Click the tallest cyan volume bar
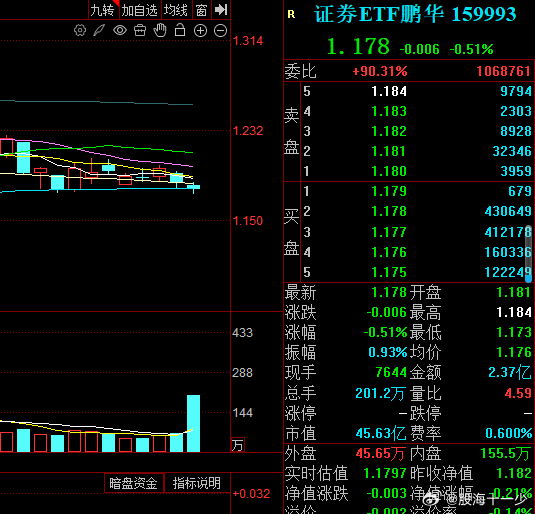The height and width of the screenshot is (514, 535). click(193, 424)
